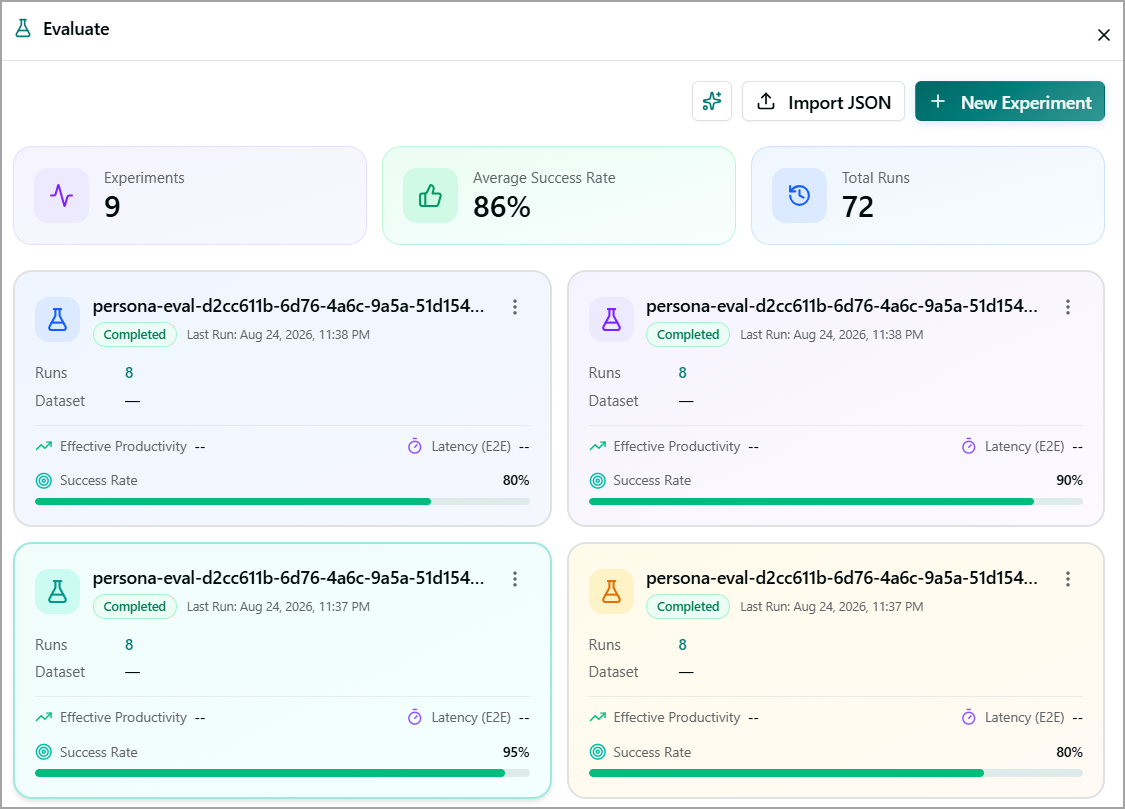Click the Latency stopwatch icon in the orange-flask card

click(x=969, y=717)
